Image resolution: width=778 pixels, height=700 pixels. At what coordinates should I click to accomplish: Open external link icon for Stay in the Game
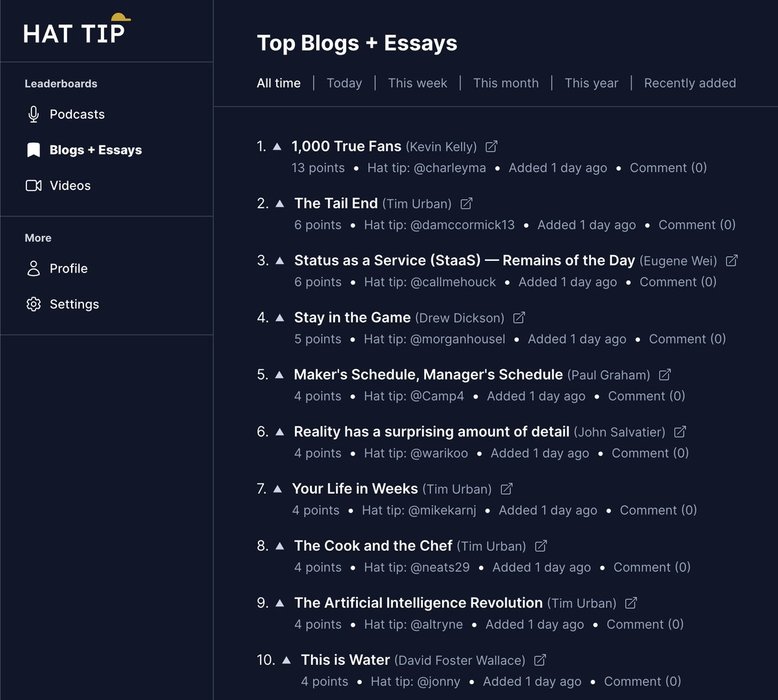(519, 318)
